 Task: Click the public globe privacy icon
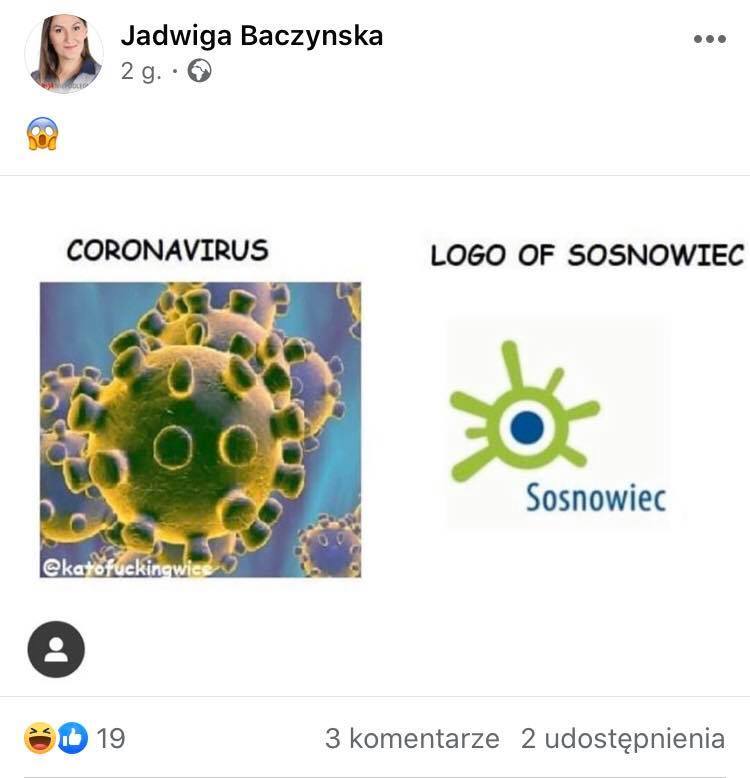(199, 71)
